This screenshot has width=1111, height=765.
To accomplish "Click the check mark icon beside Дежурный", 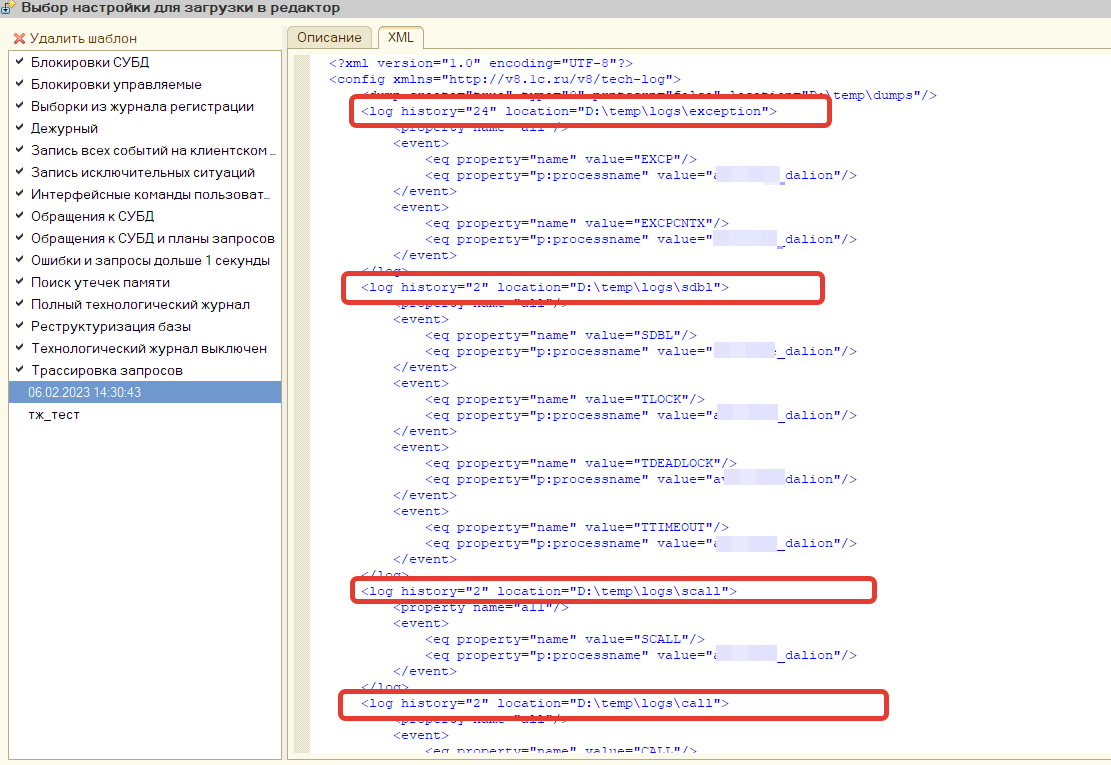I will [x=19, y=128].
